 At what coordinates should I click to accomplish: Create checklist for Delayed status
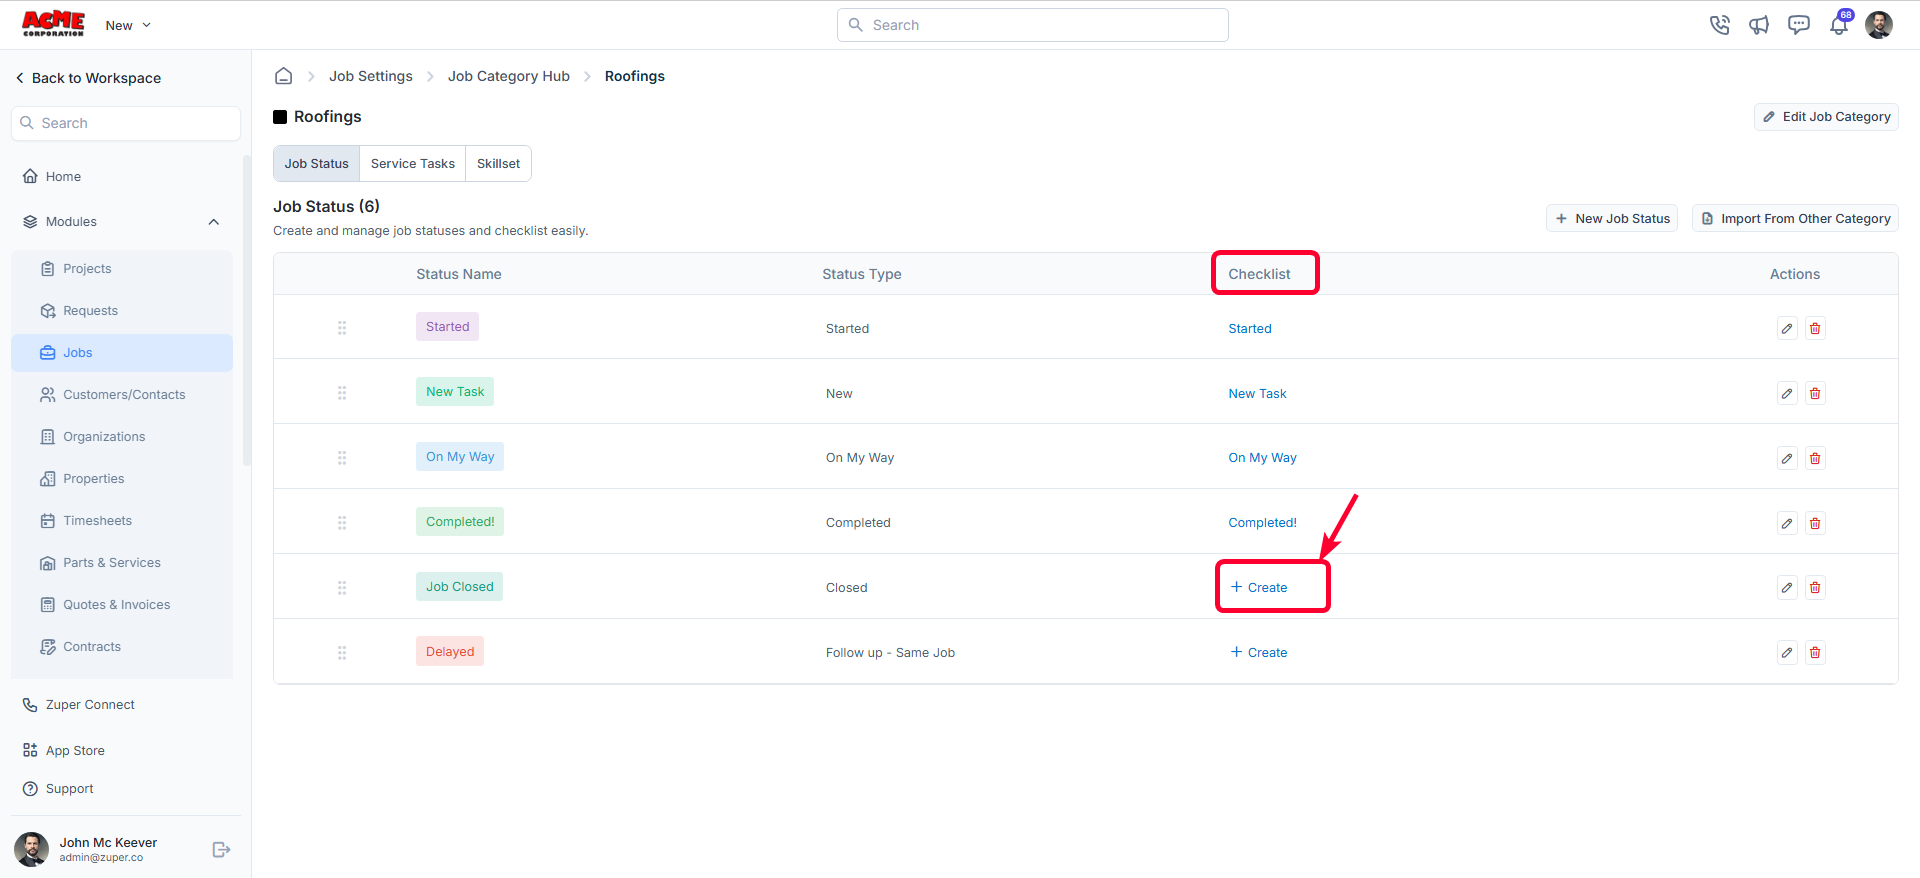click(x=1259, y=653)
